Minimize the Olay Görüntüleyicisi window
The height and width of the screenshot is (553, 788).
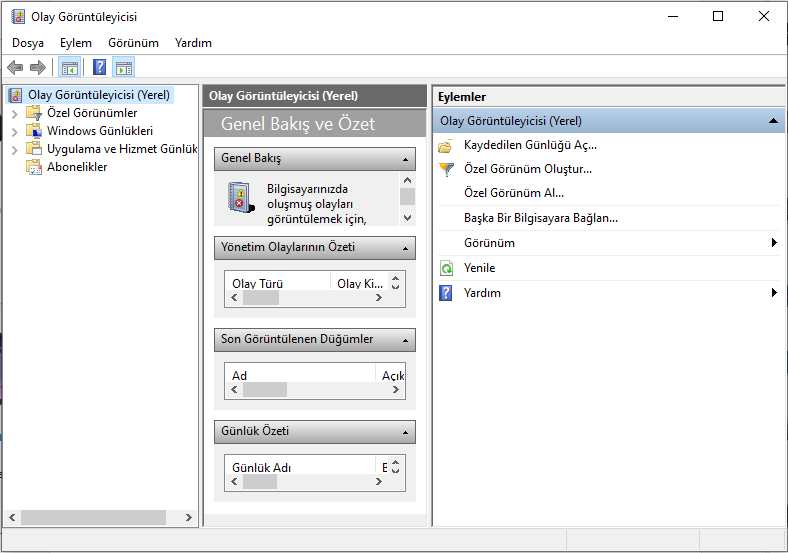(672, 16)
